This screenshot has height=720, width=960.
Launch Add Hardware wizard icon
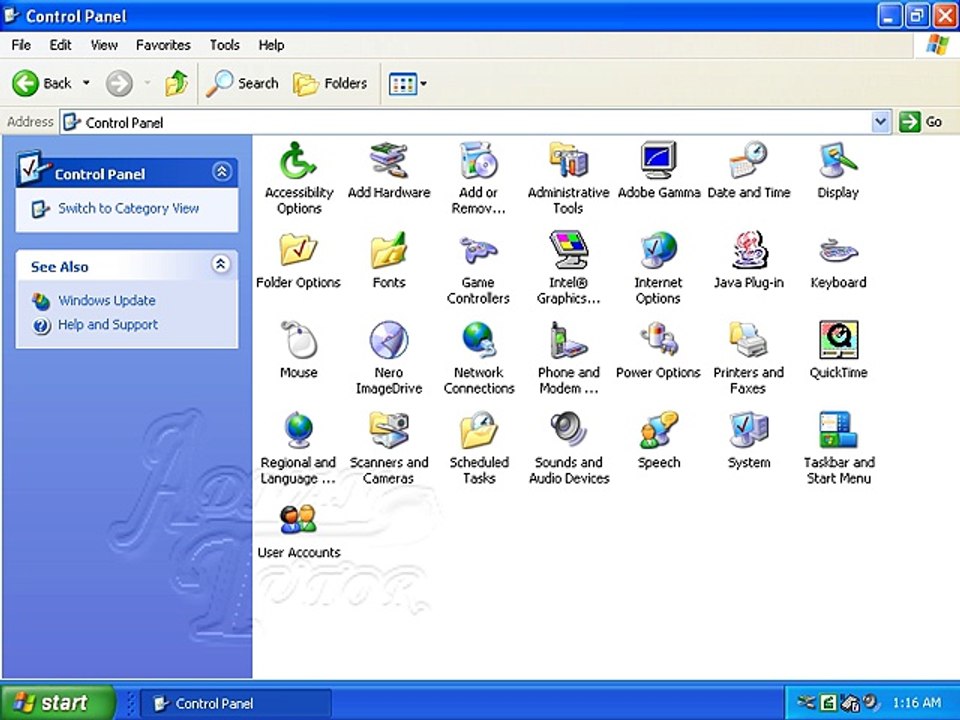click(389, 161)
